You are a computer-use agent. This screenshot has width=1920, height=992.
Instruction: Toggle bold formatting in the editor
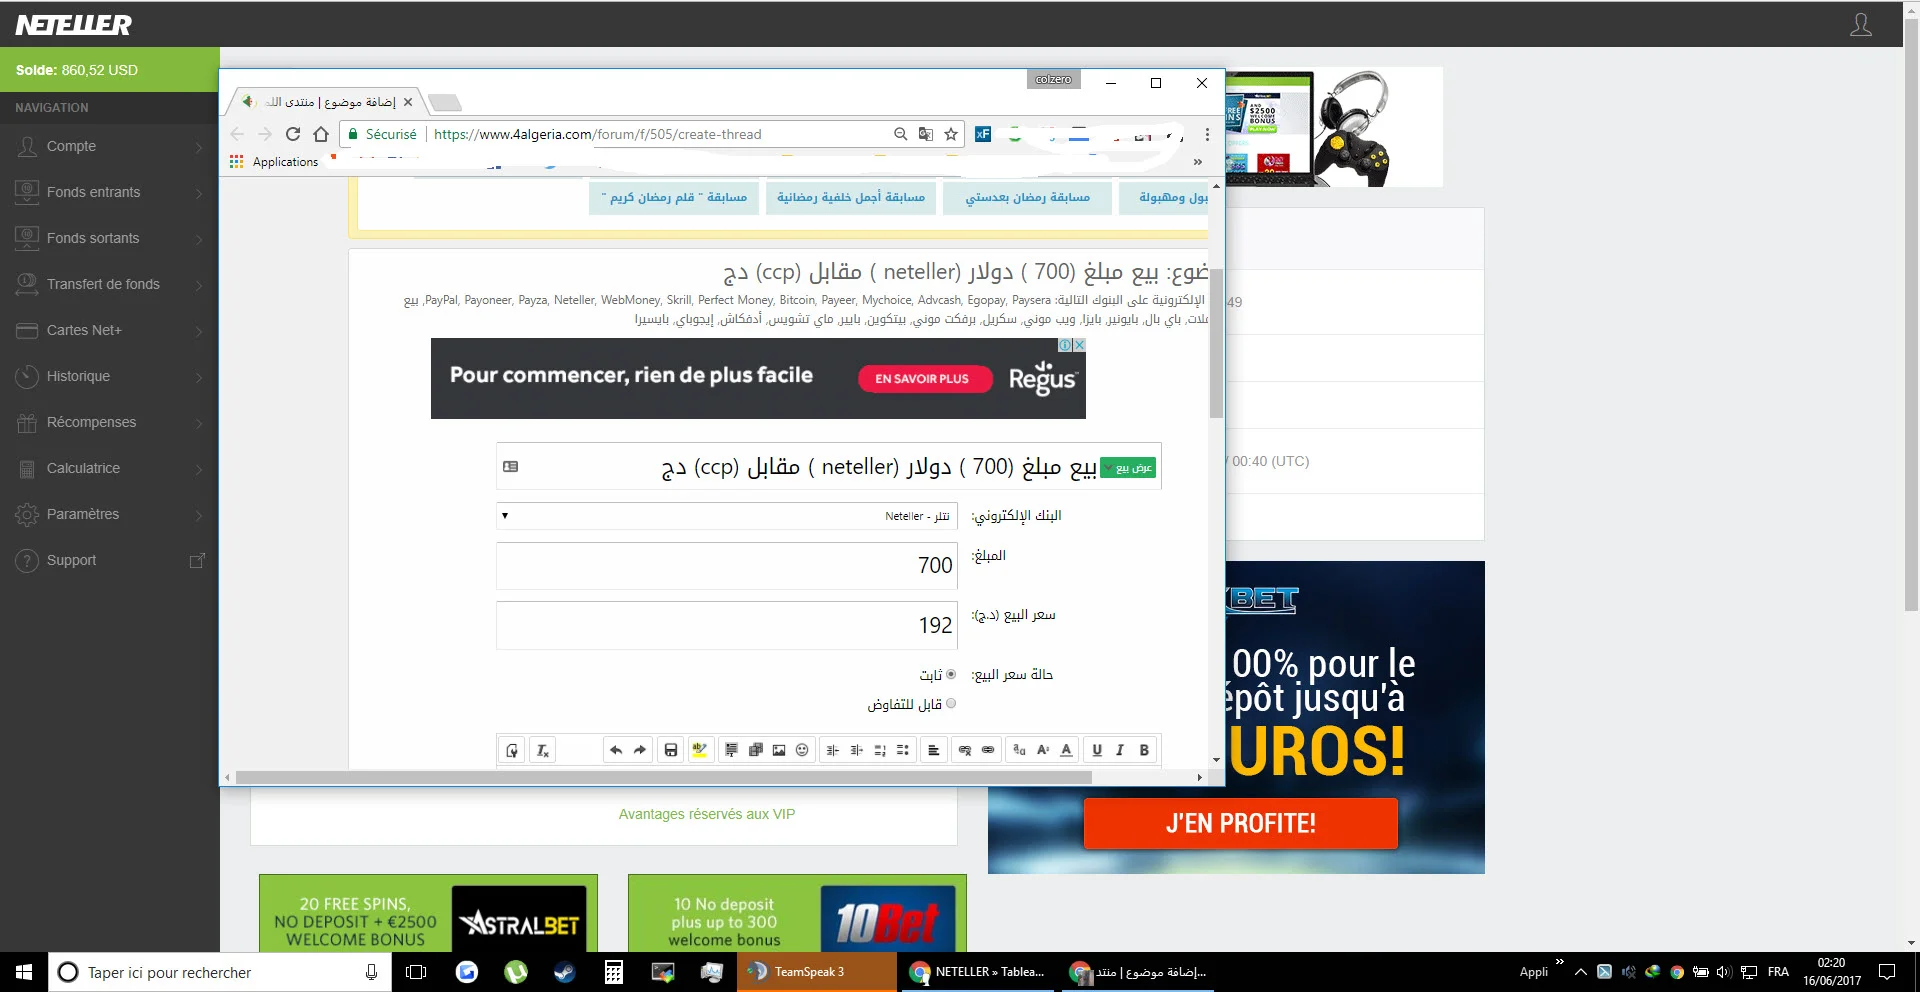(x=1144, y=750)
